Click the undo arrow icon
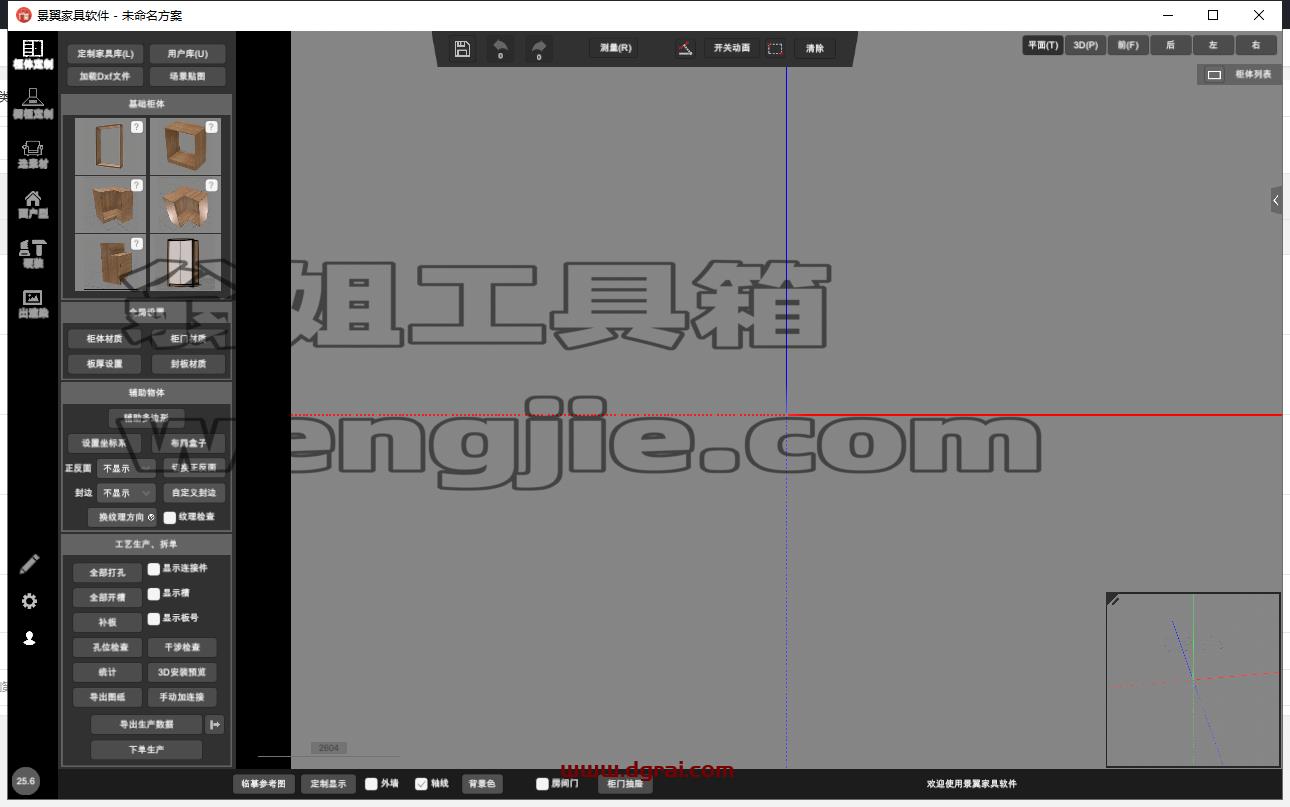This screenshot has width=1290, height=807. (501, 48)
